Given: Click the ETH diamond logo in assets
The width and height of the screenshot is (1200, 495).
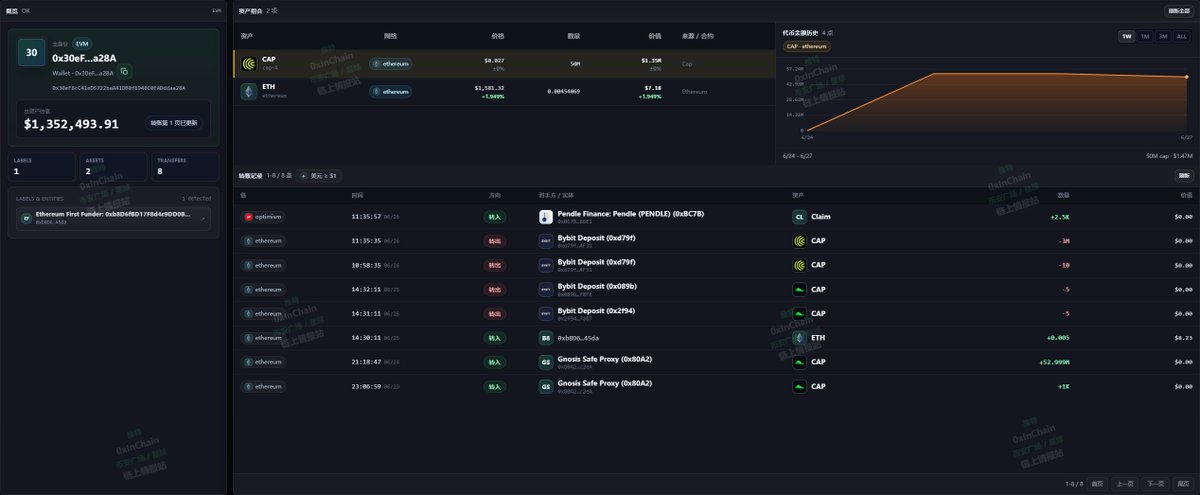Looking at the screenshot, I should 249,91.
